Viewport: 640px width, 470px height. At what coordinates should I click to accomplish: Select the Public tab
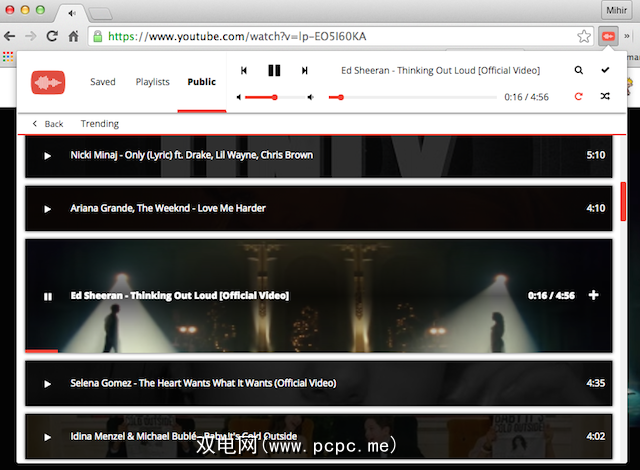pos(202,82)
